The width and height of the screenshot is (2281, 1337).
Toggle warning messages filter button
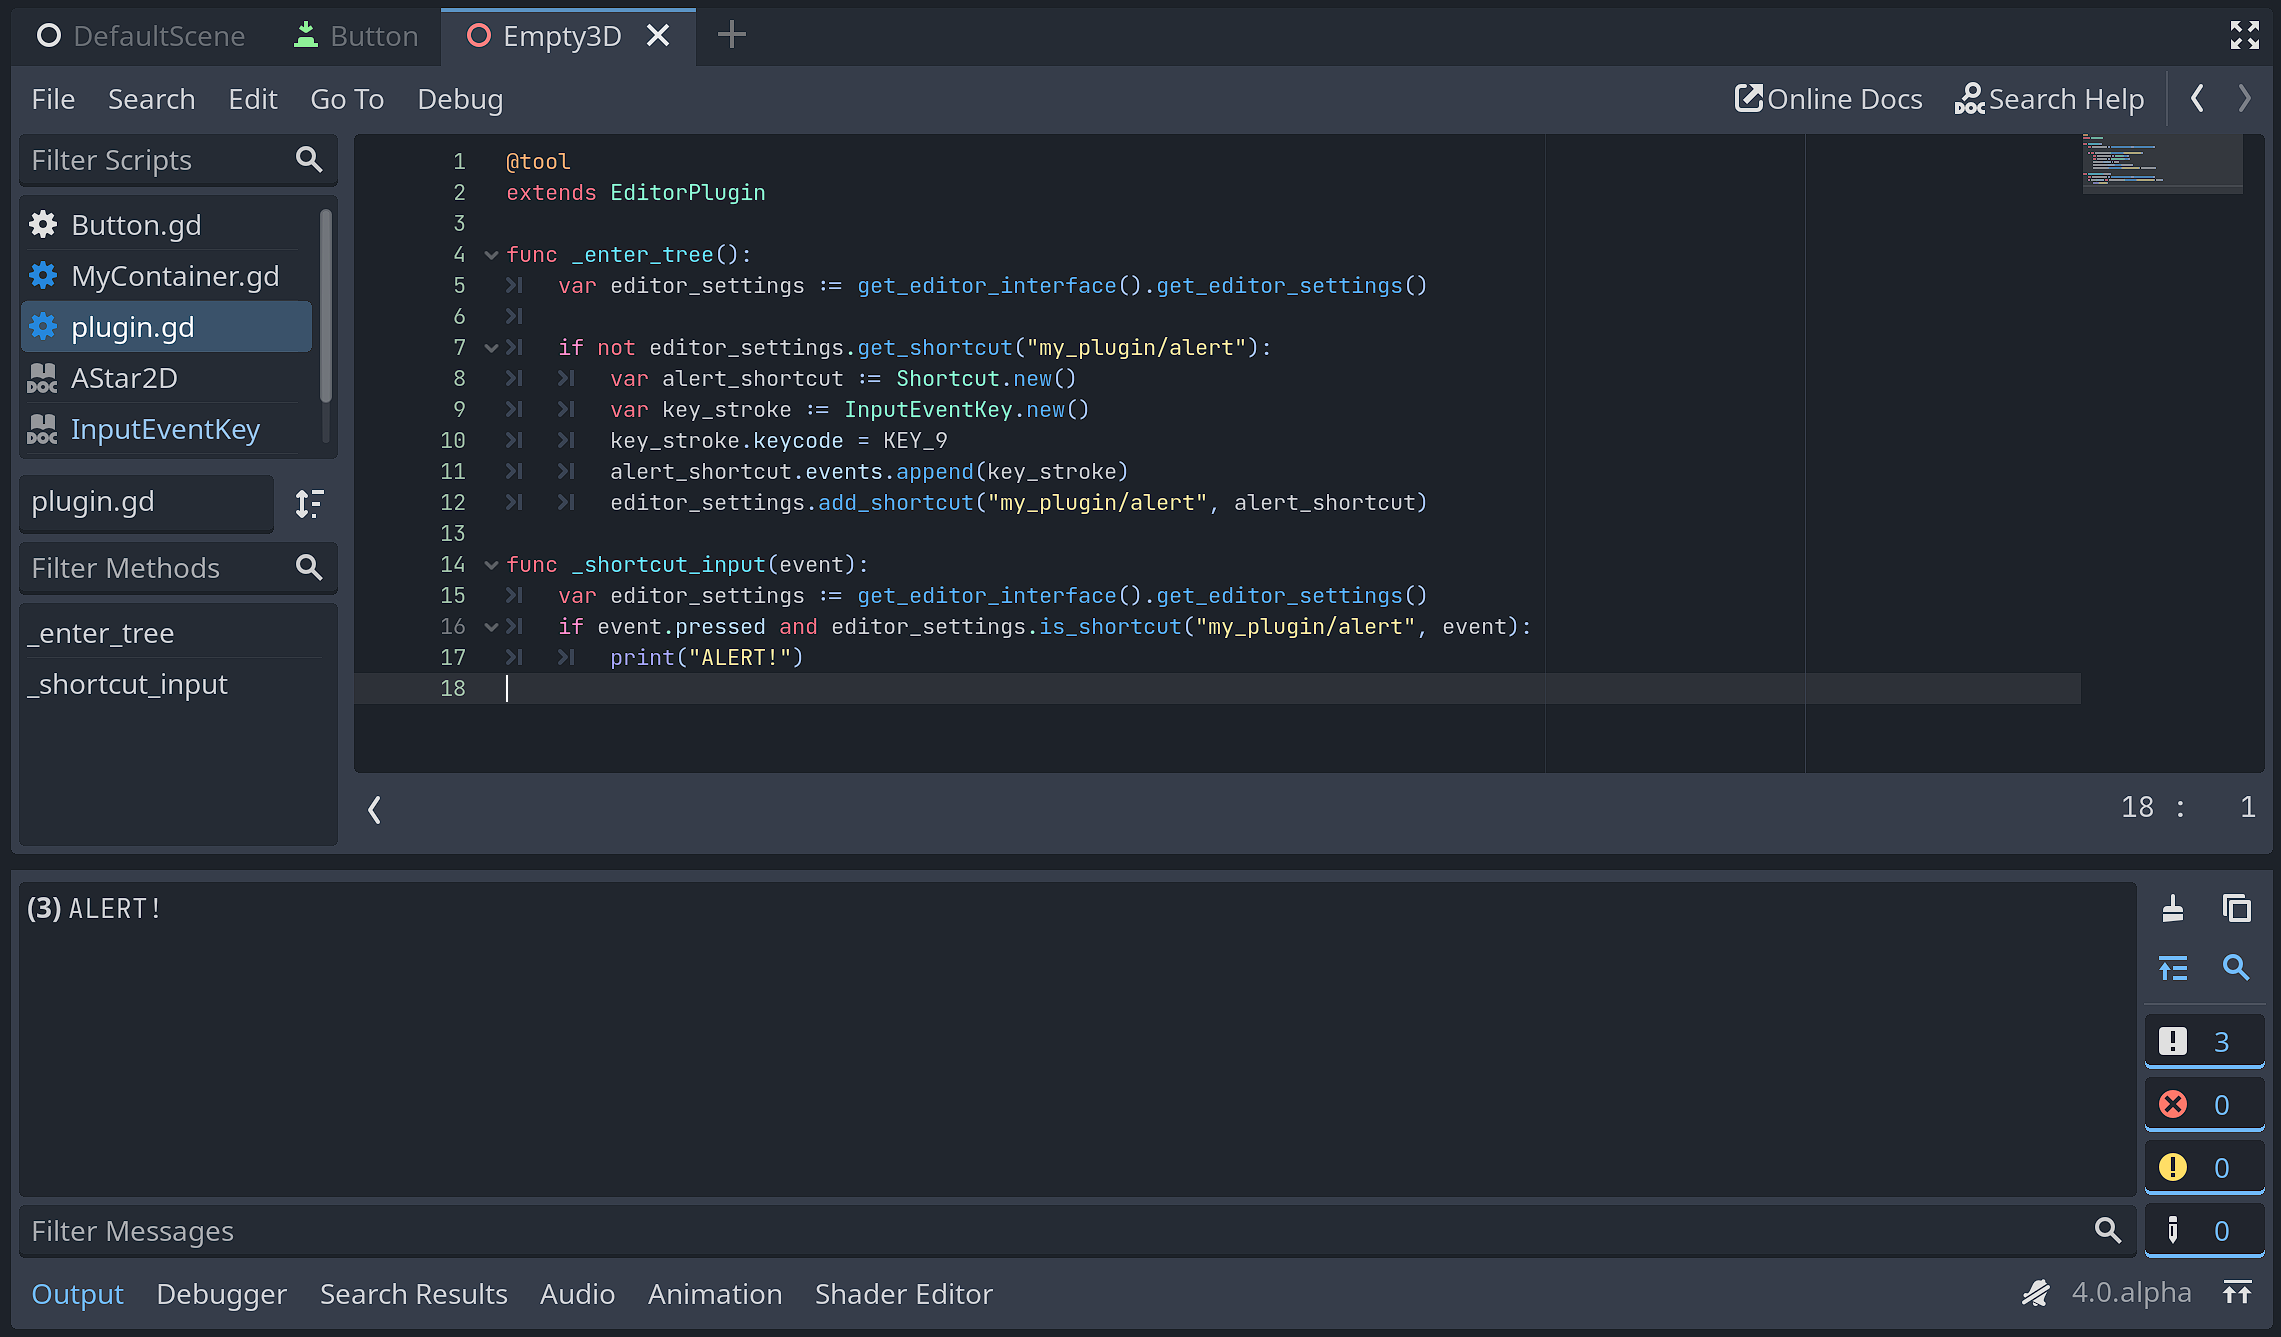[2203, 1168]
